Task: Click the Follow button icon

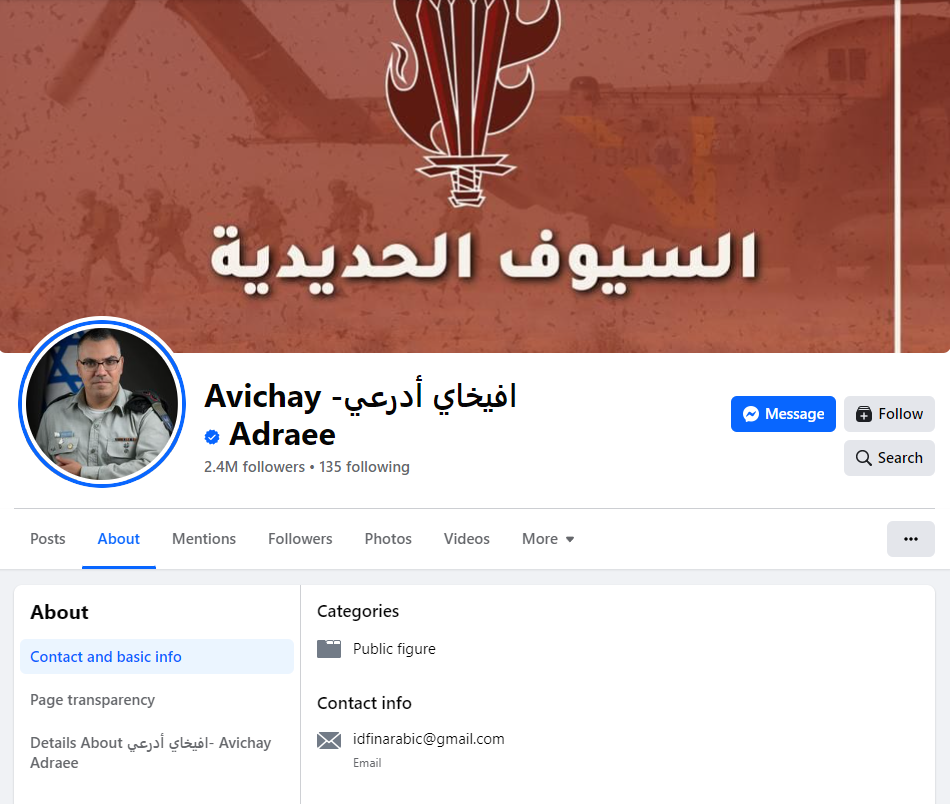Action: [863, 414]
